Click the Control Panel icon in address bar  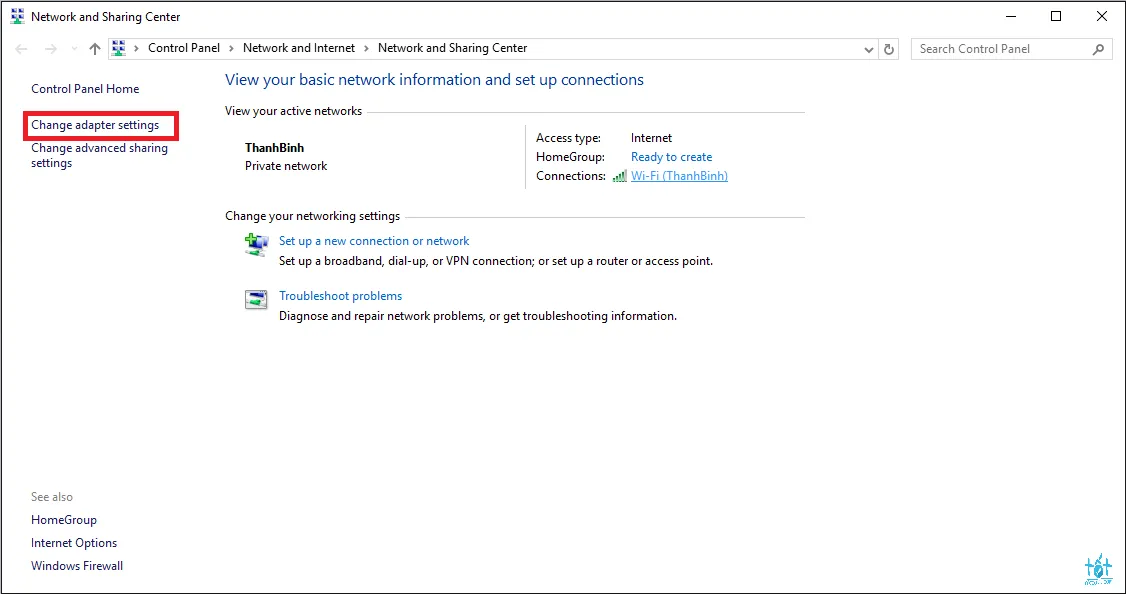pos(119,48)
